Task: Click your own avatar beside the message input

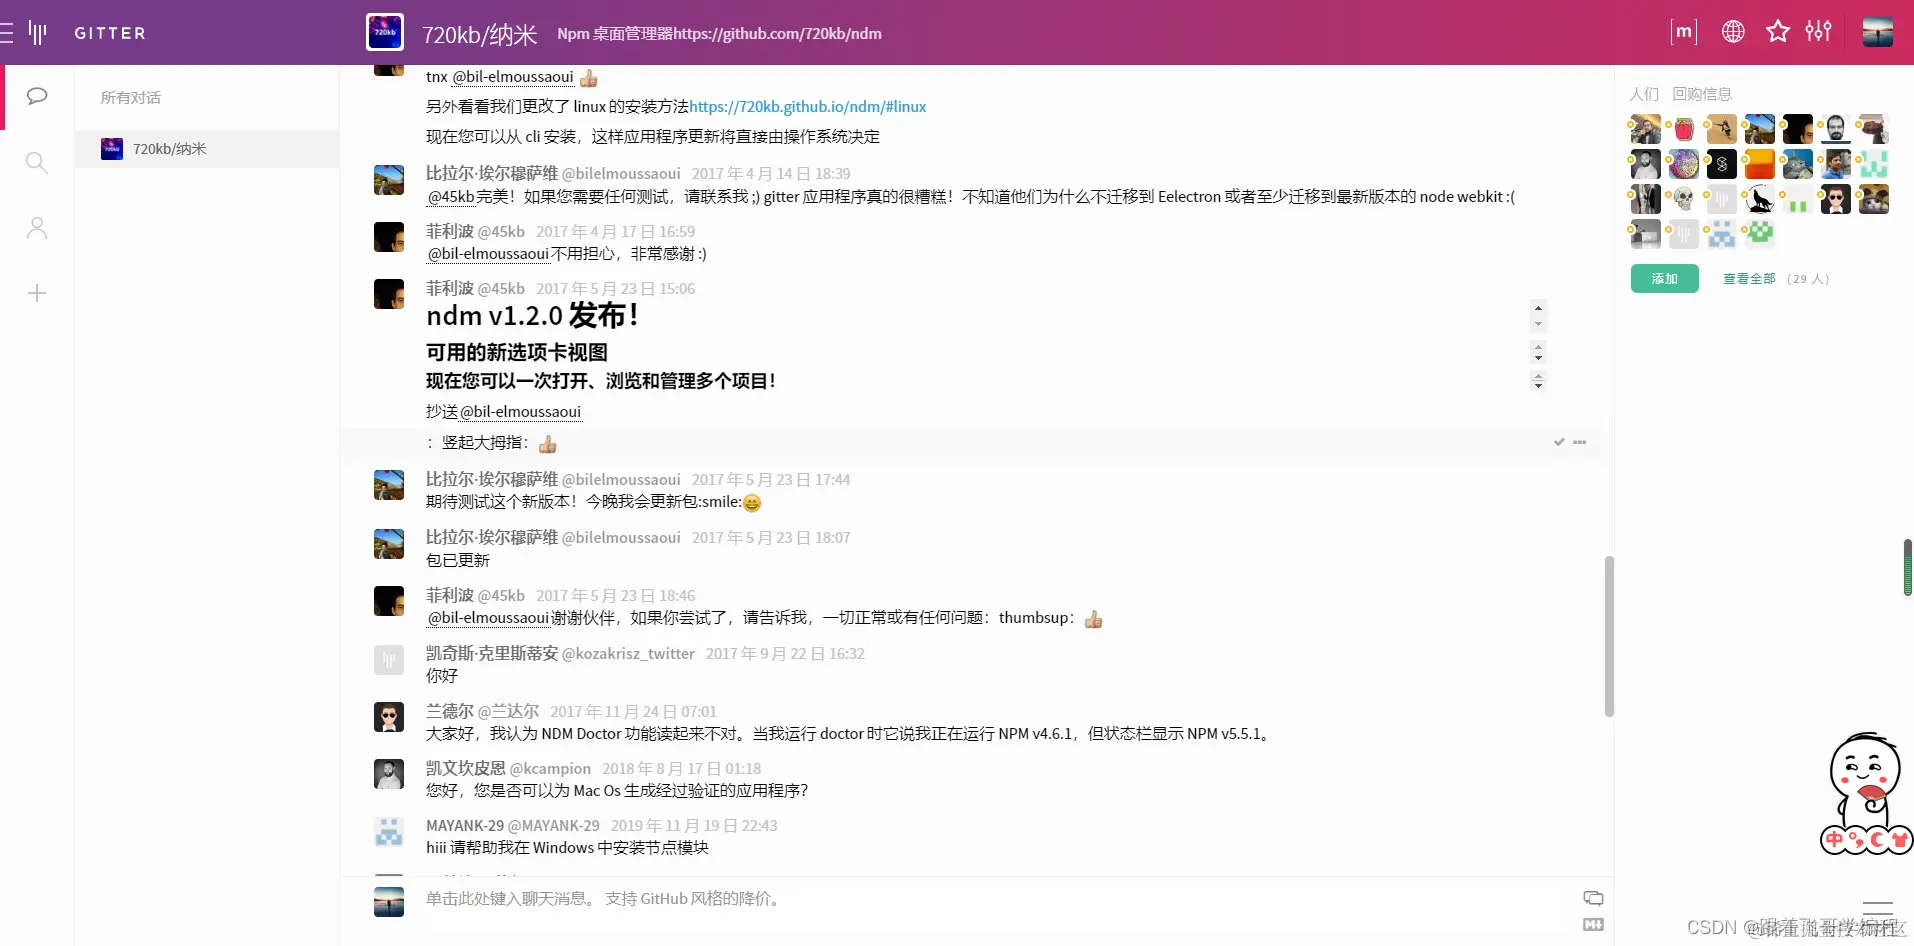Action: point(389,901)
